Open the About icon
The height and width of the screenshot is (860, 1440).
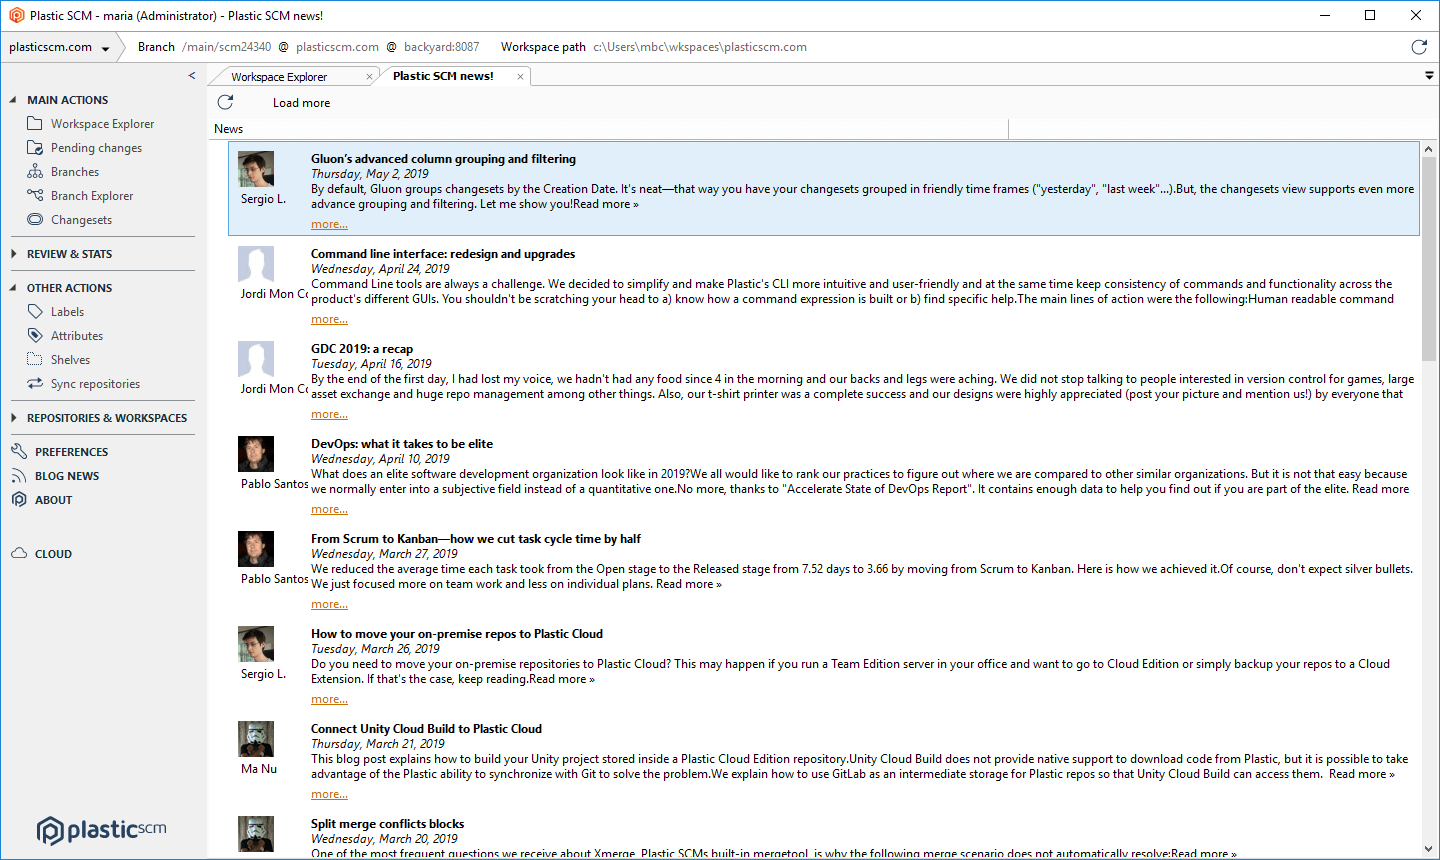click(x=19, y=500)
